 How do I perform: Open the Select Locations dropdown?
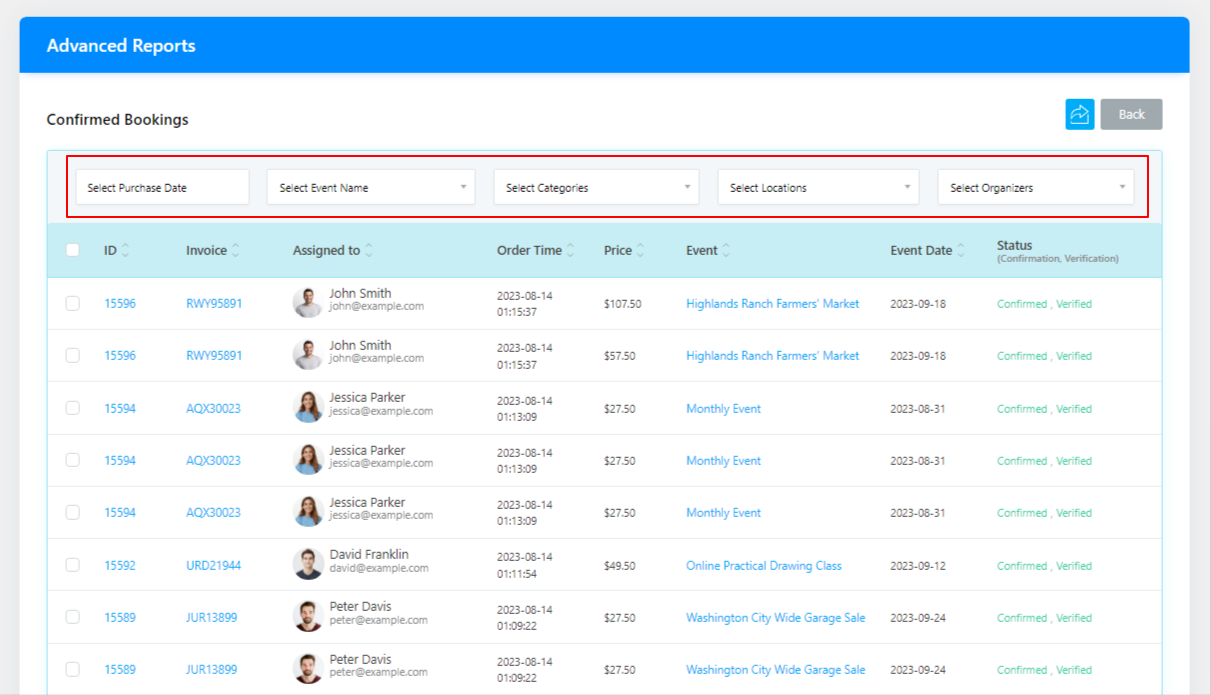click(x=818, y=187)
